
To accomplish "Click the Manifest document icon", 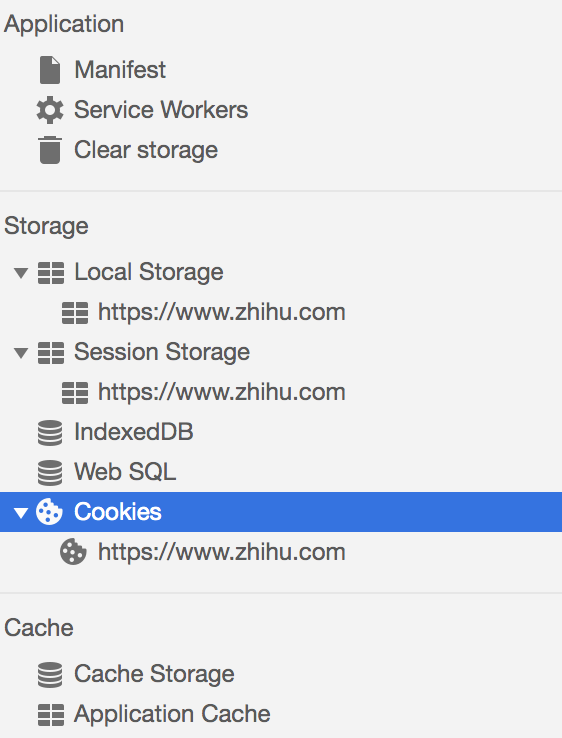I will tap(50, 70).
